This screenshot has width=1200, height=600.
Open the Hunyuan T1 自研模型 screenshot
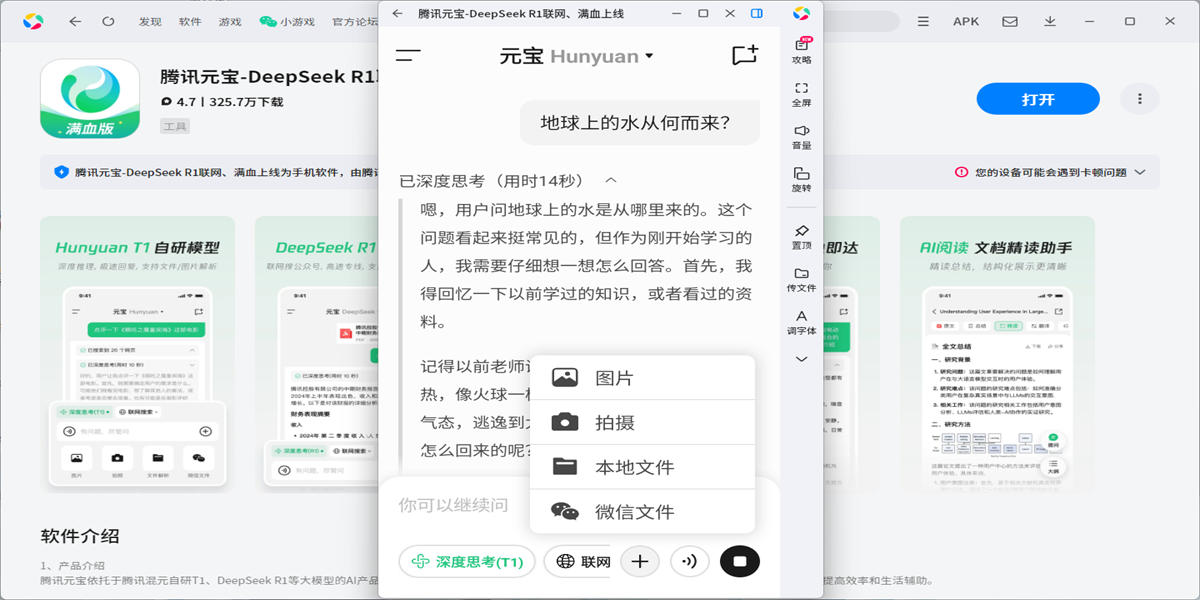point(137,354)
